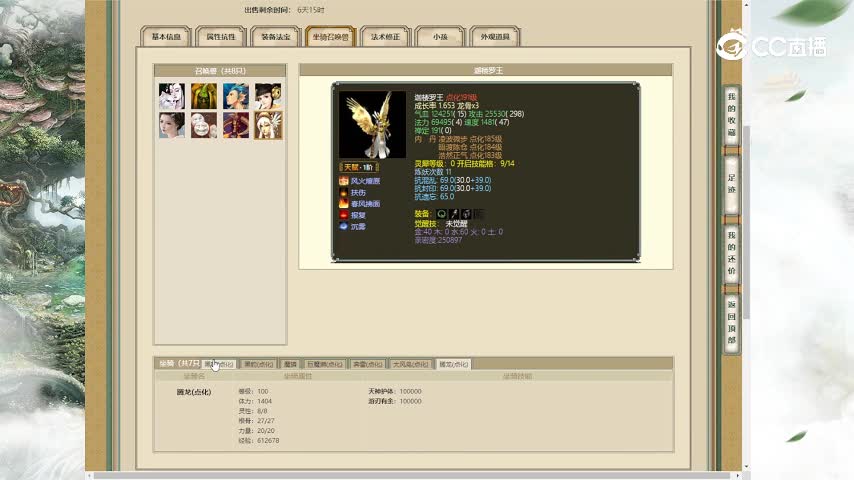Switch to the 小孩 tab
The height and width of the screenshot is (480, 854).
click(440, 37)
